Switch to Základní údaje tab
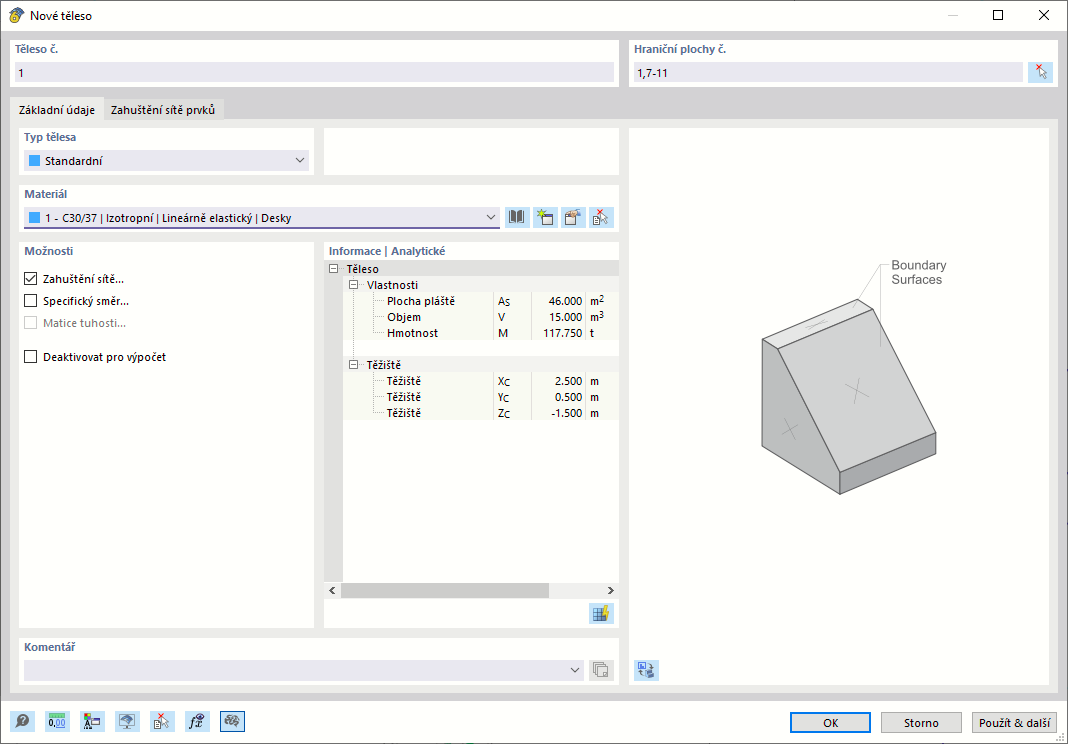1068x744 pixels. [x=57, y=110]
